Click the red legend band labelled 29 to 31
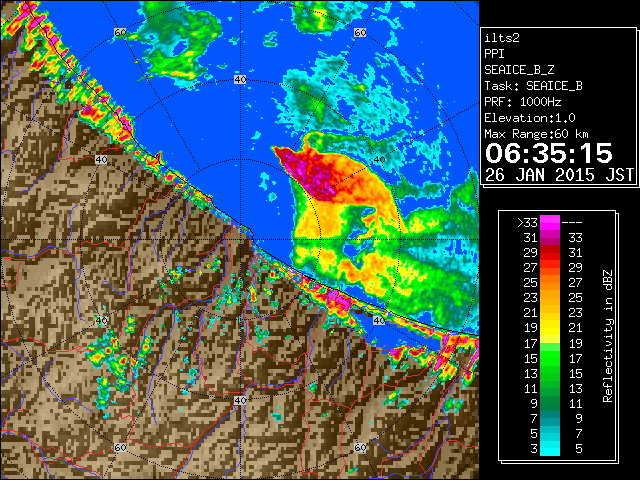640x480 pixels. (x=550, y=253)
